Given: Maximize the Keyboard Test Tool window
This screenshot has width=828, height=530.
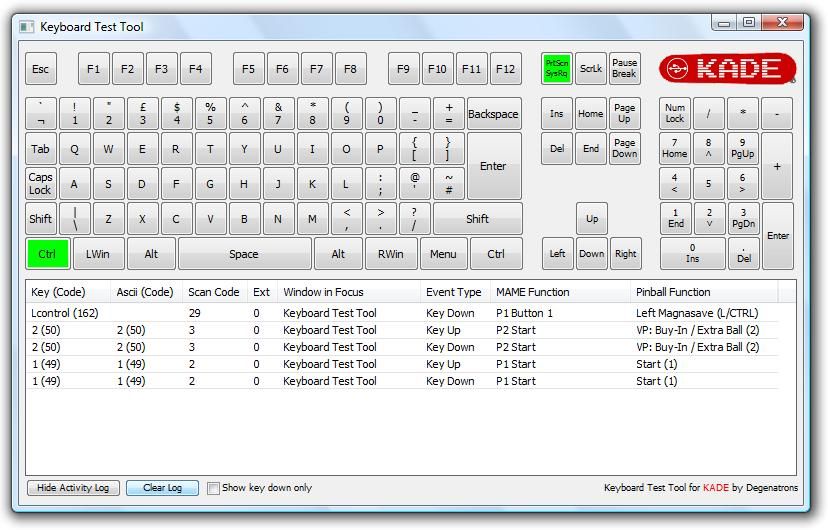Looking at the screenshot, I should (749, 23).
